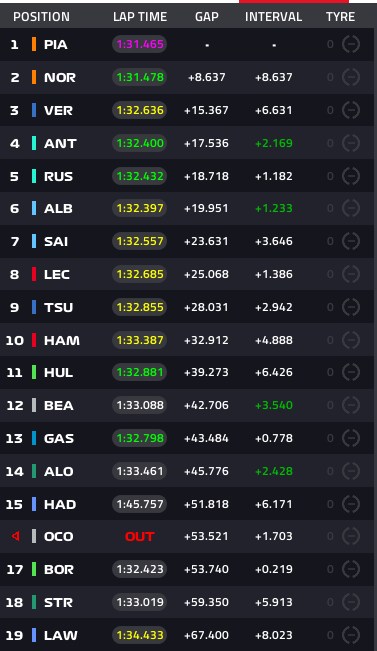Click the red team colour bar beside HAM

[x=34, y=340]
